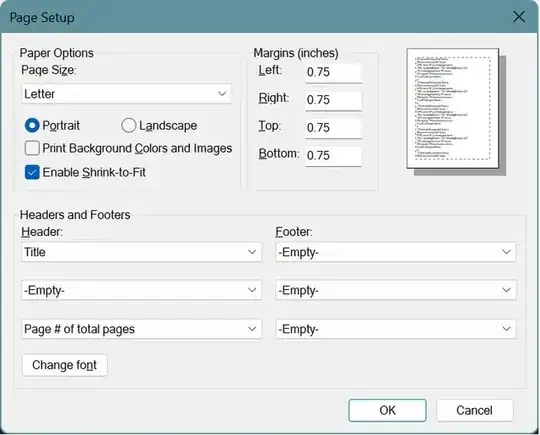Viewport: 540px width, 435px height.
Task: Click the Top margin input field
Action: pyautogui.click(x=333, y=128)
